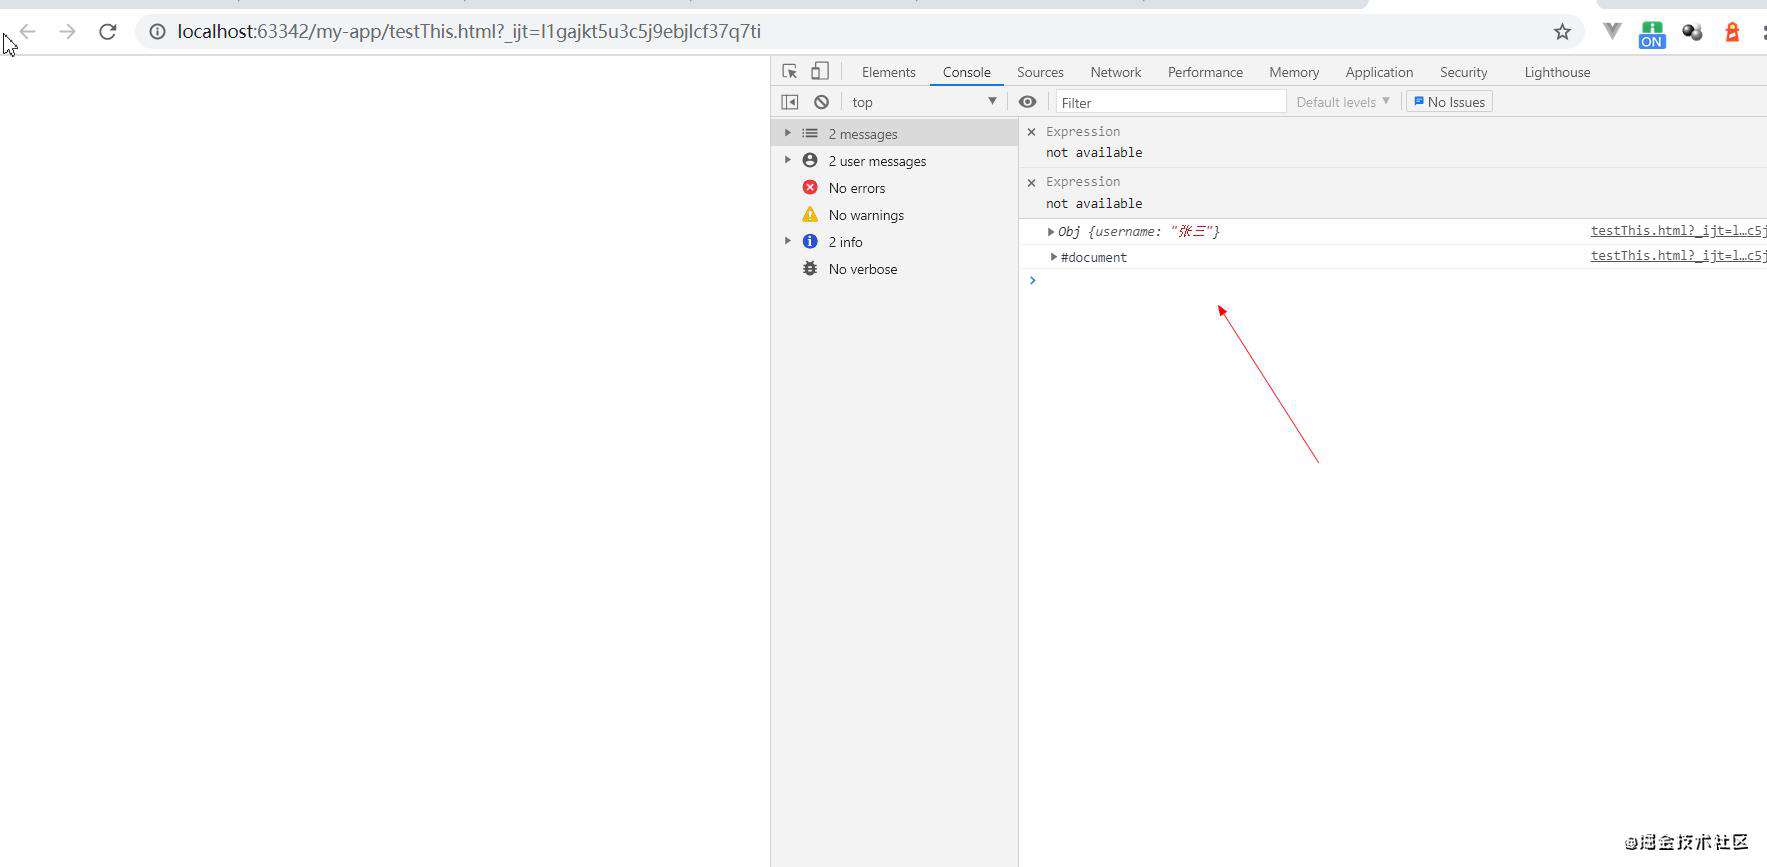Click the No Issues button
Screen dimensions: 1767x867
1449,102
